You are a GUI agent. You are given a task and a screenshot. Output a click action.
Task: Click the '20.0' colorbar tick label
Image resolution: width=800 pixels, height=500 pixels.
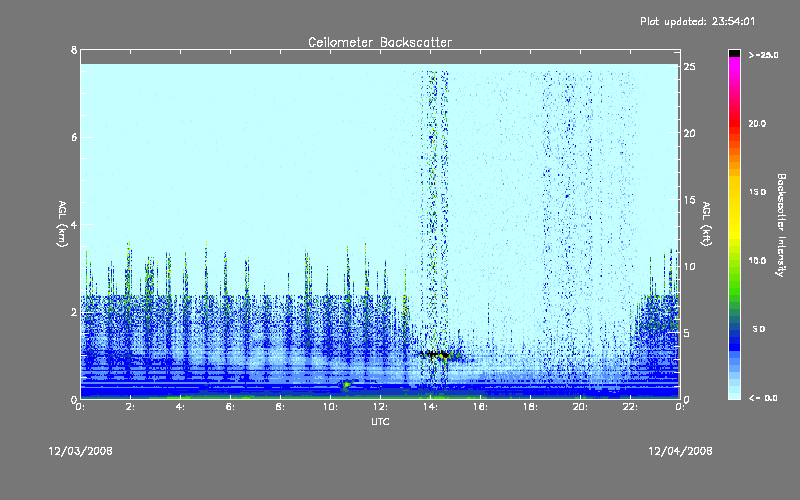[x=757, y=123]
